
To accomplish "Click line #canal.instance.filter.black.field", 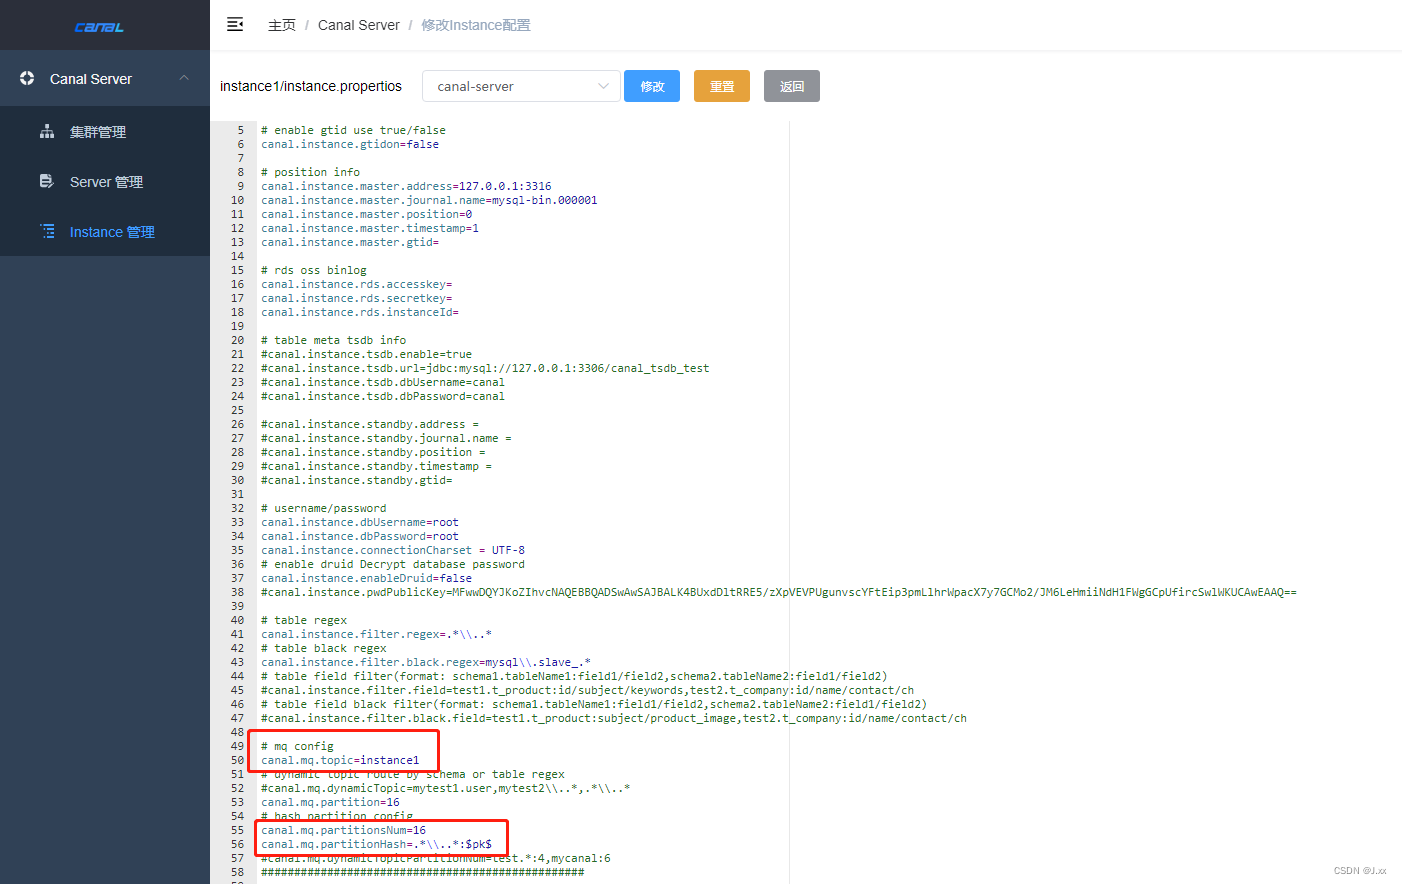I will click(614, 718).
